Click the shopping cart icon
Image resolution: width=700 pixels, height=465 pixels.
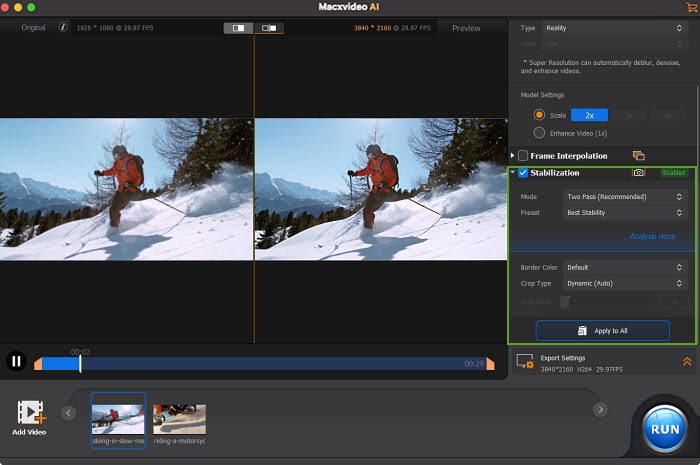pos(691,7)
